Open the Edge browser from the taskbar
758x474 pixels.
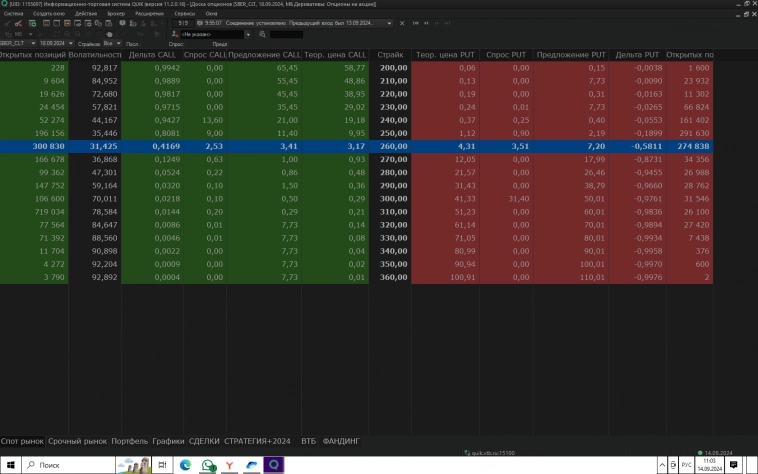[185, 465]
